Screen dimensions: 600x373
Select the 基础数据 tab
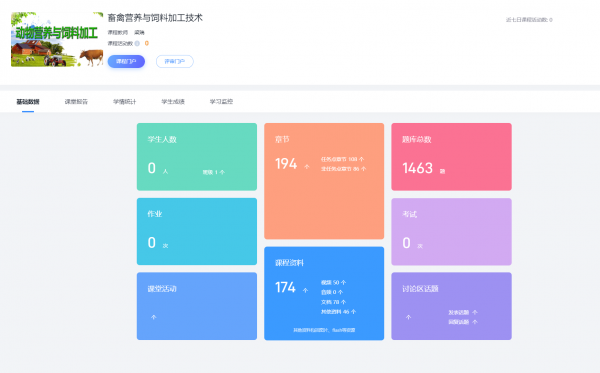[x=28, y=101]
